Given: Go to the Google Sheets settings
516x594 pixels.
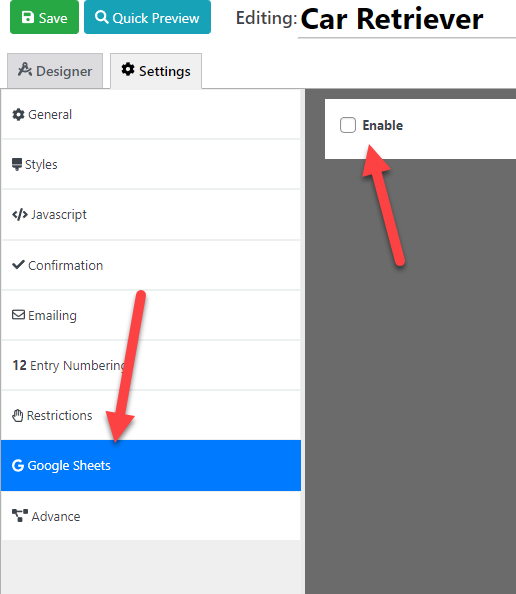Looking at the screenshot, I should pyautogui.click(x=151, y=465).
